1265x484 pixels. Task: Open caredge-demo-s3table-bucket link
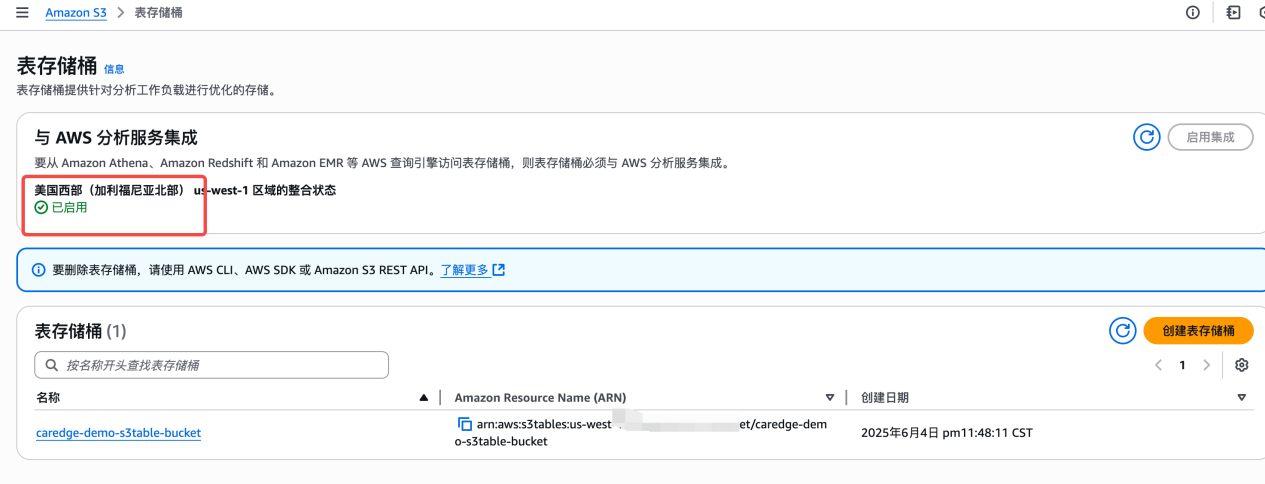(118, 433)
